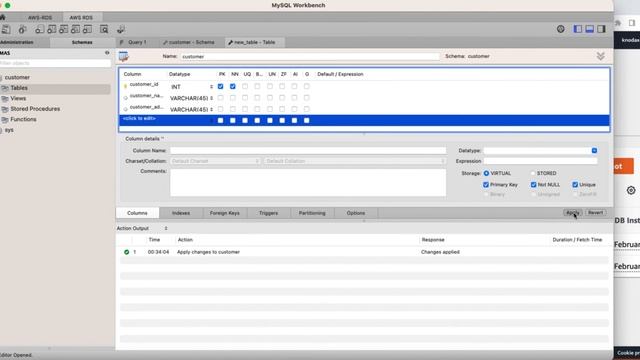Select the Views tree item
640x360 pixels.
[18, 98]
